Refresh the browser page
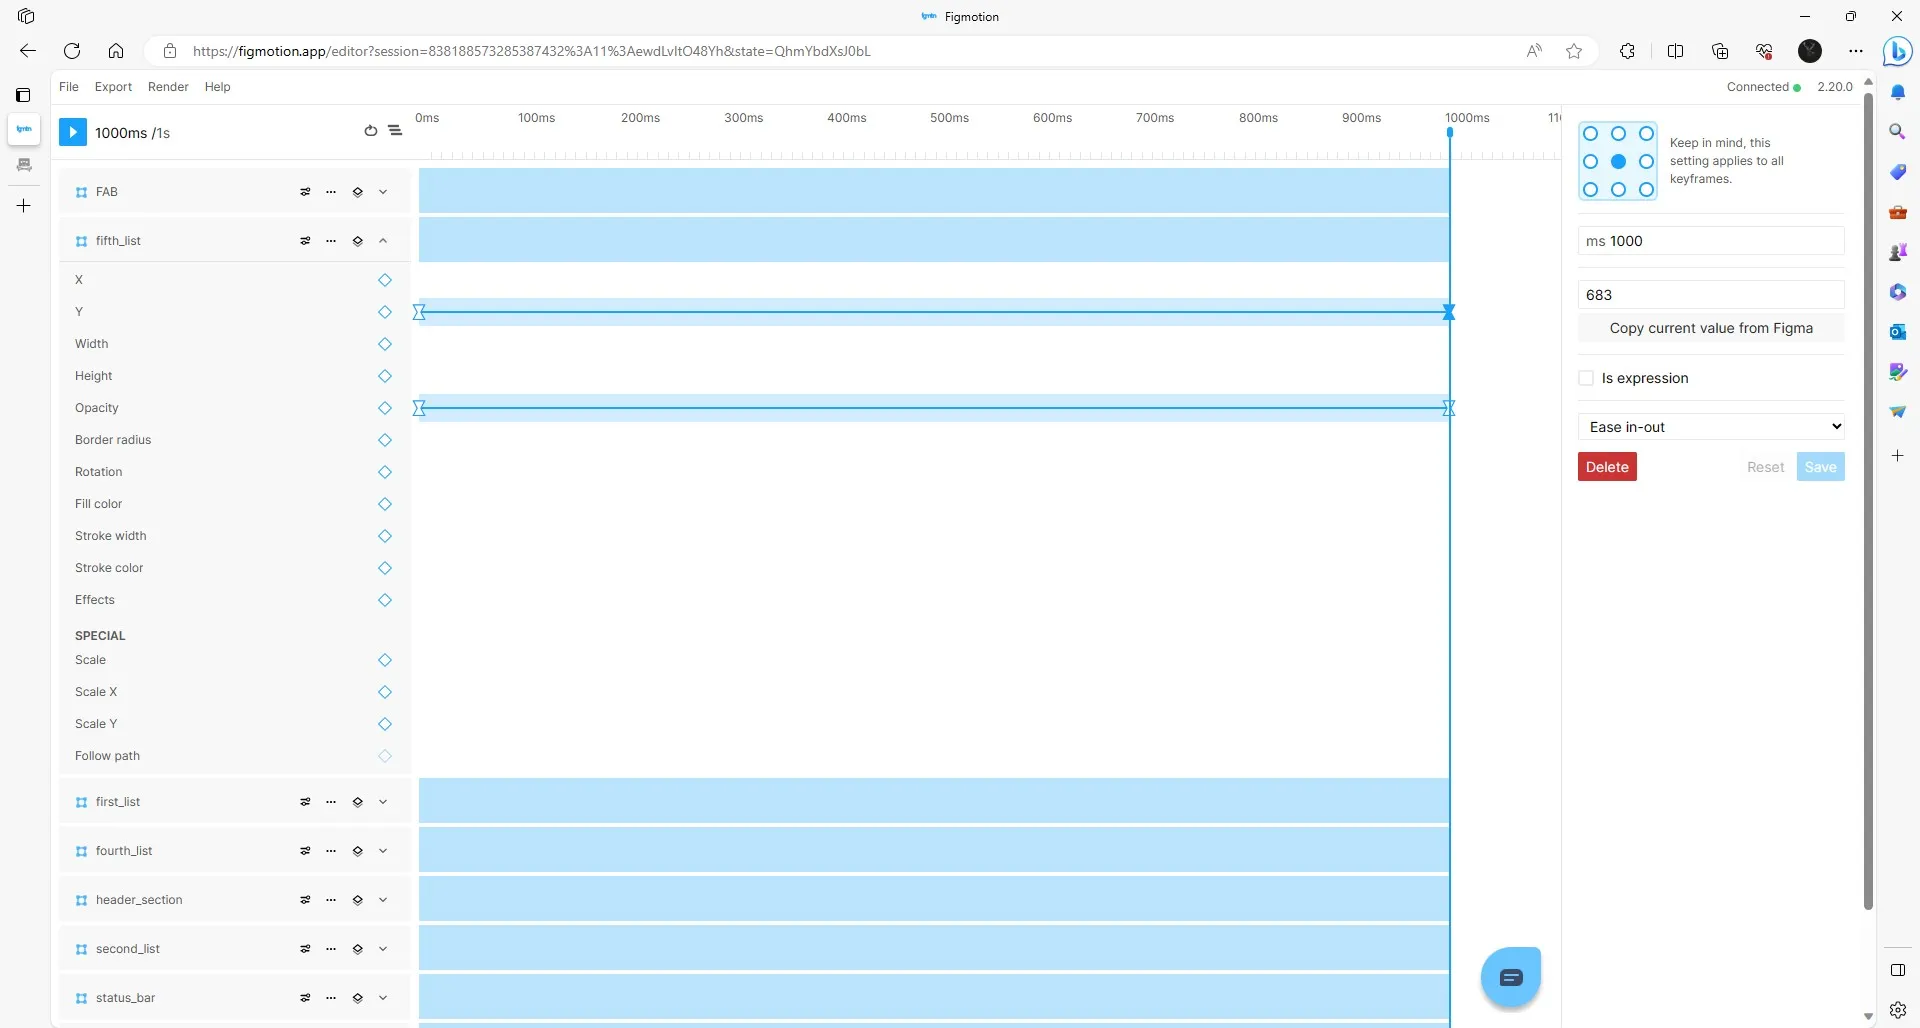 coord(72,51)
